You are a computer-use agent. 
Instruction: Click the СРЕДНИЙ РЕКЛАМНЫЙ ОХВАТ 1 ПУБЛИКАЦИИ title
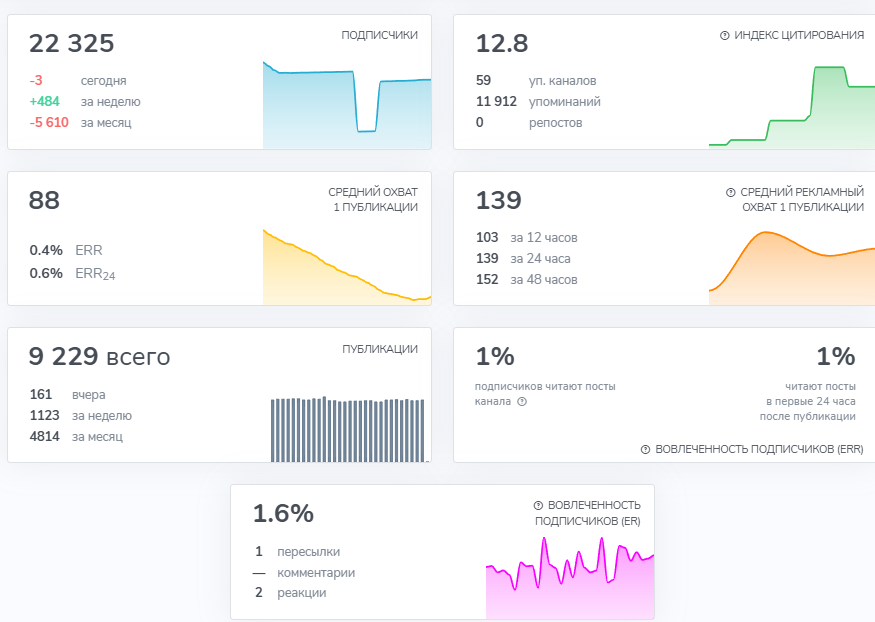(802, 200)
